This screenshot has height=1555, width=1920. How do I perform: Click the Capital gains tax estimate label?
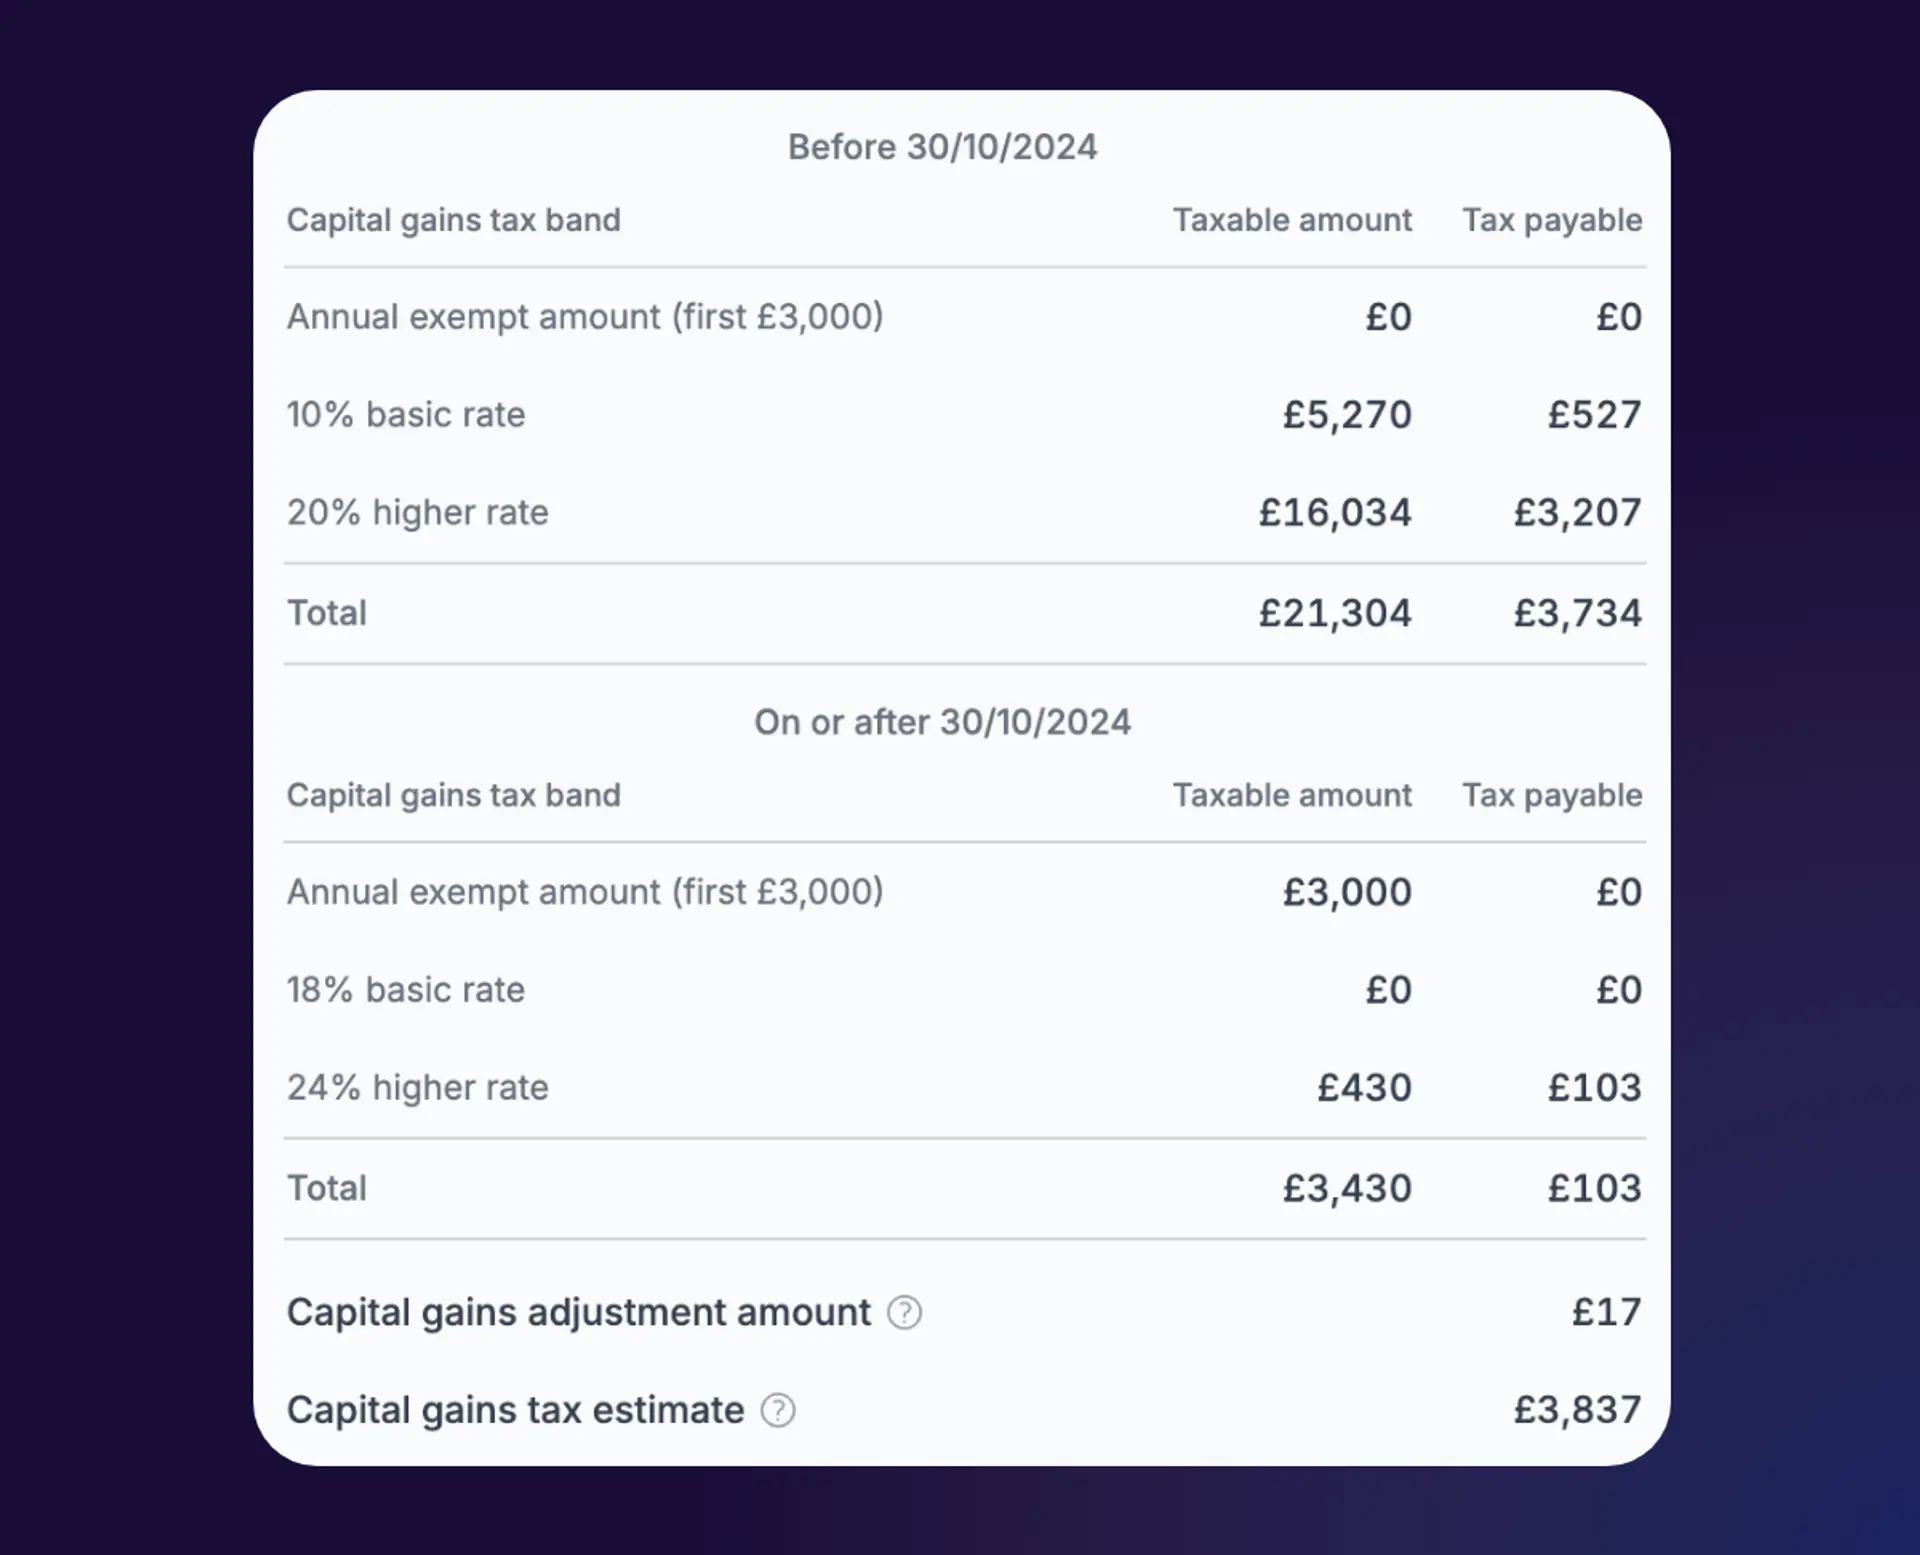[x=514, y=1411]
